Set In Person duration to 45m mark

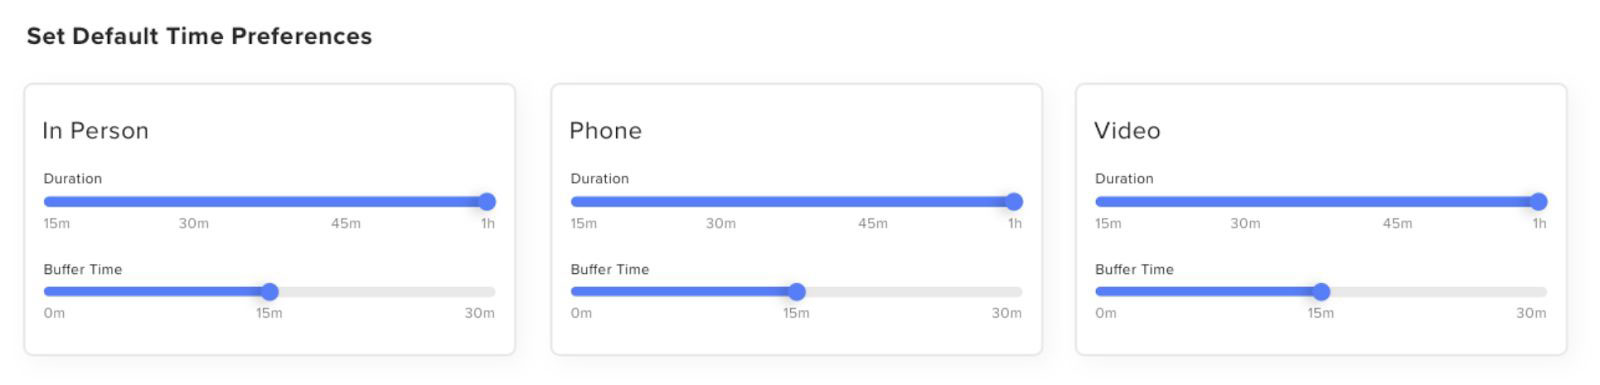(346, 202)
